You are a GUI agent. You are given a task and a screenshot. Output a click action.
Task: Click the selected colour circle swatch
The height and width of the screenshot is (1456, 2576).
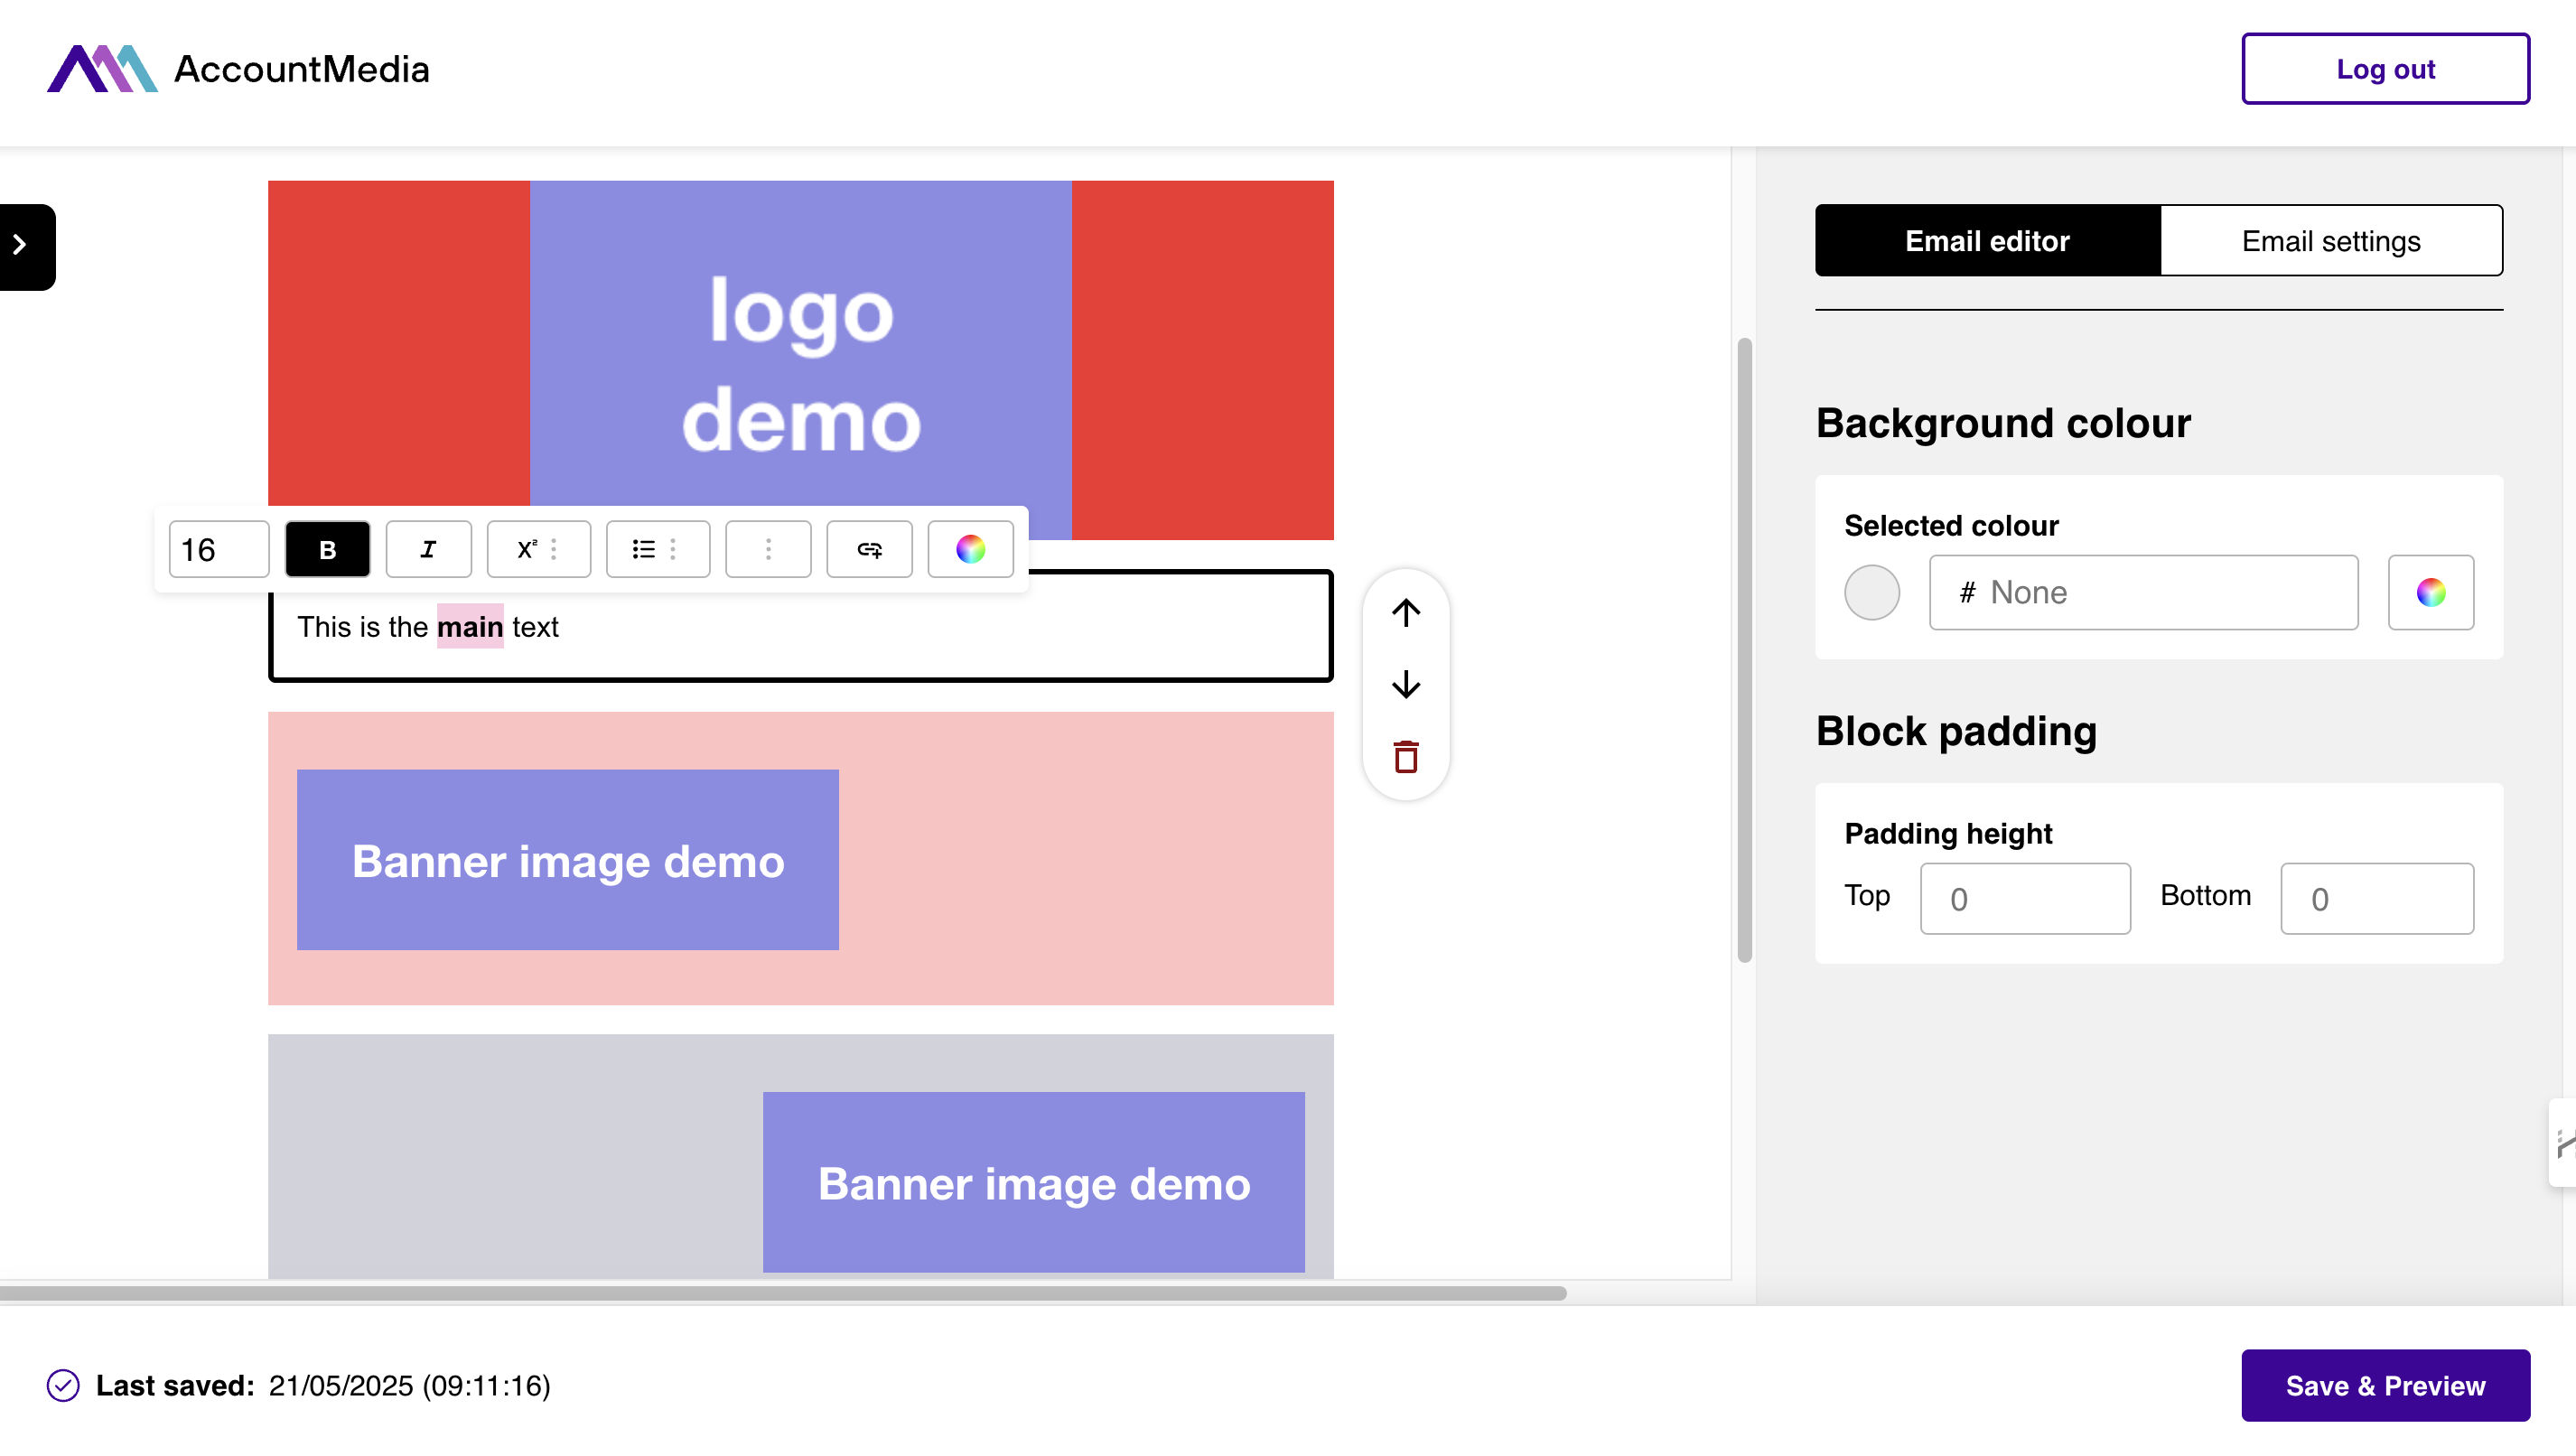click(x=1871, y=592)
